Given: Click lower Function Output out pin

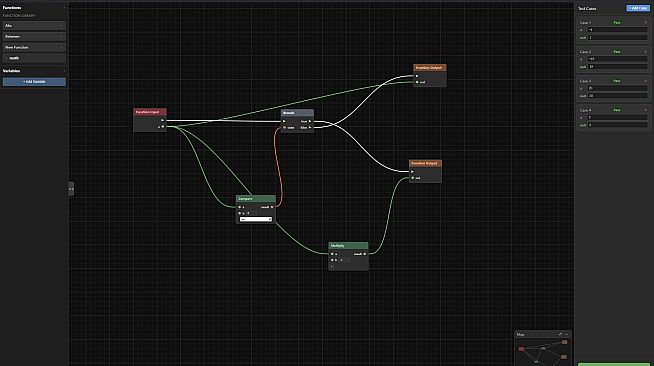Looking at the screenshot, I should (413, 178).
